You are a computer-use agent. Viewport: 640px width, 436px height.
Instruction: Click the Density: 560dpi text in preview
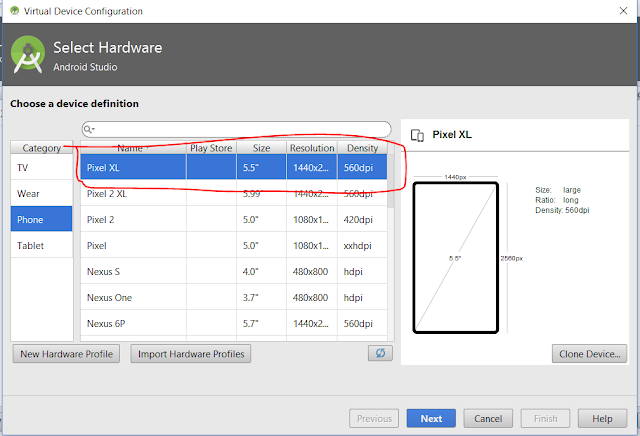coord(562,210)
